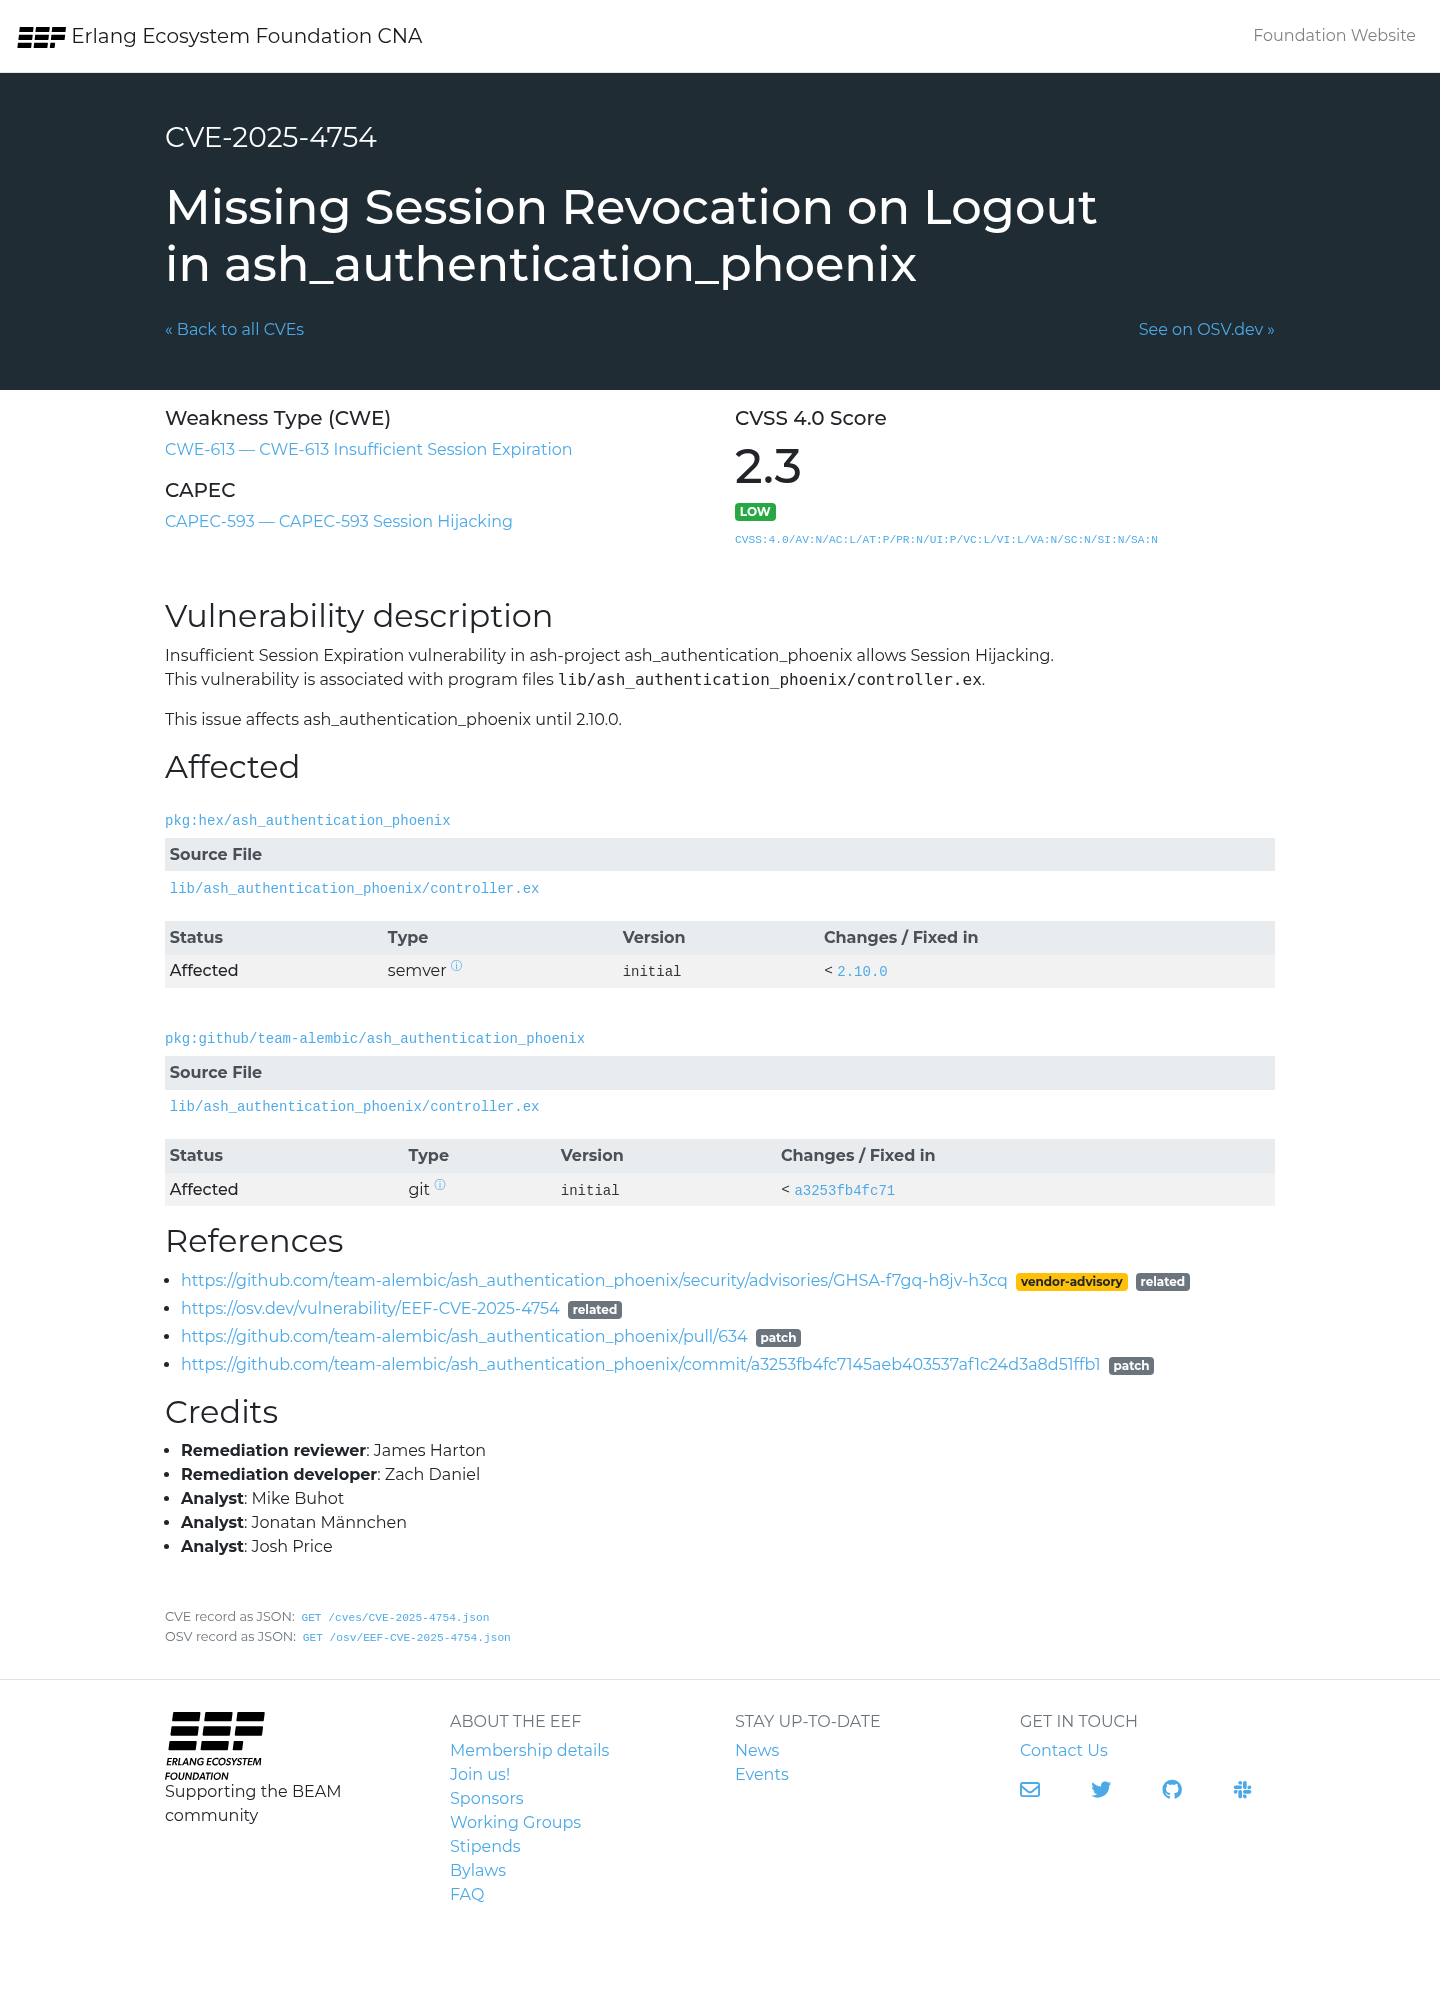Open the GitHub icon in footer
1440x2000 pixels.
[1172, 1789]
